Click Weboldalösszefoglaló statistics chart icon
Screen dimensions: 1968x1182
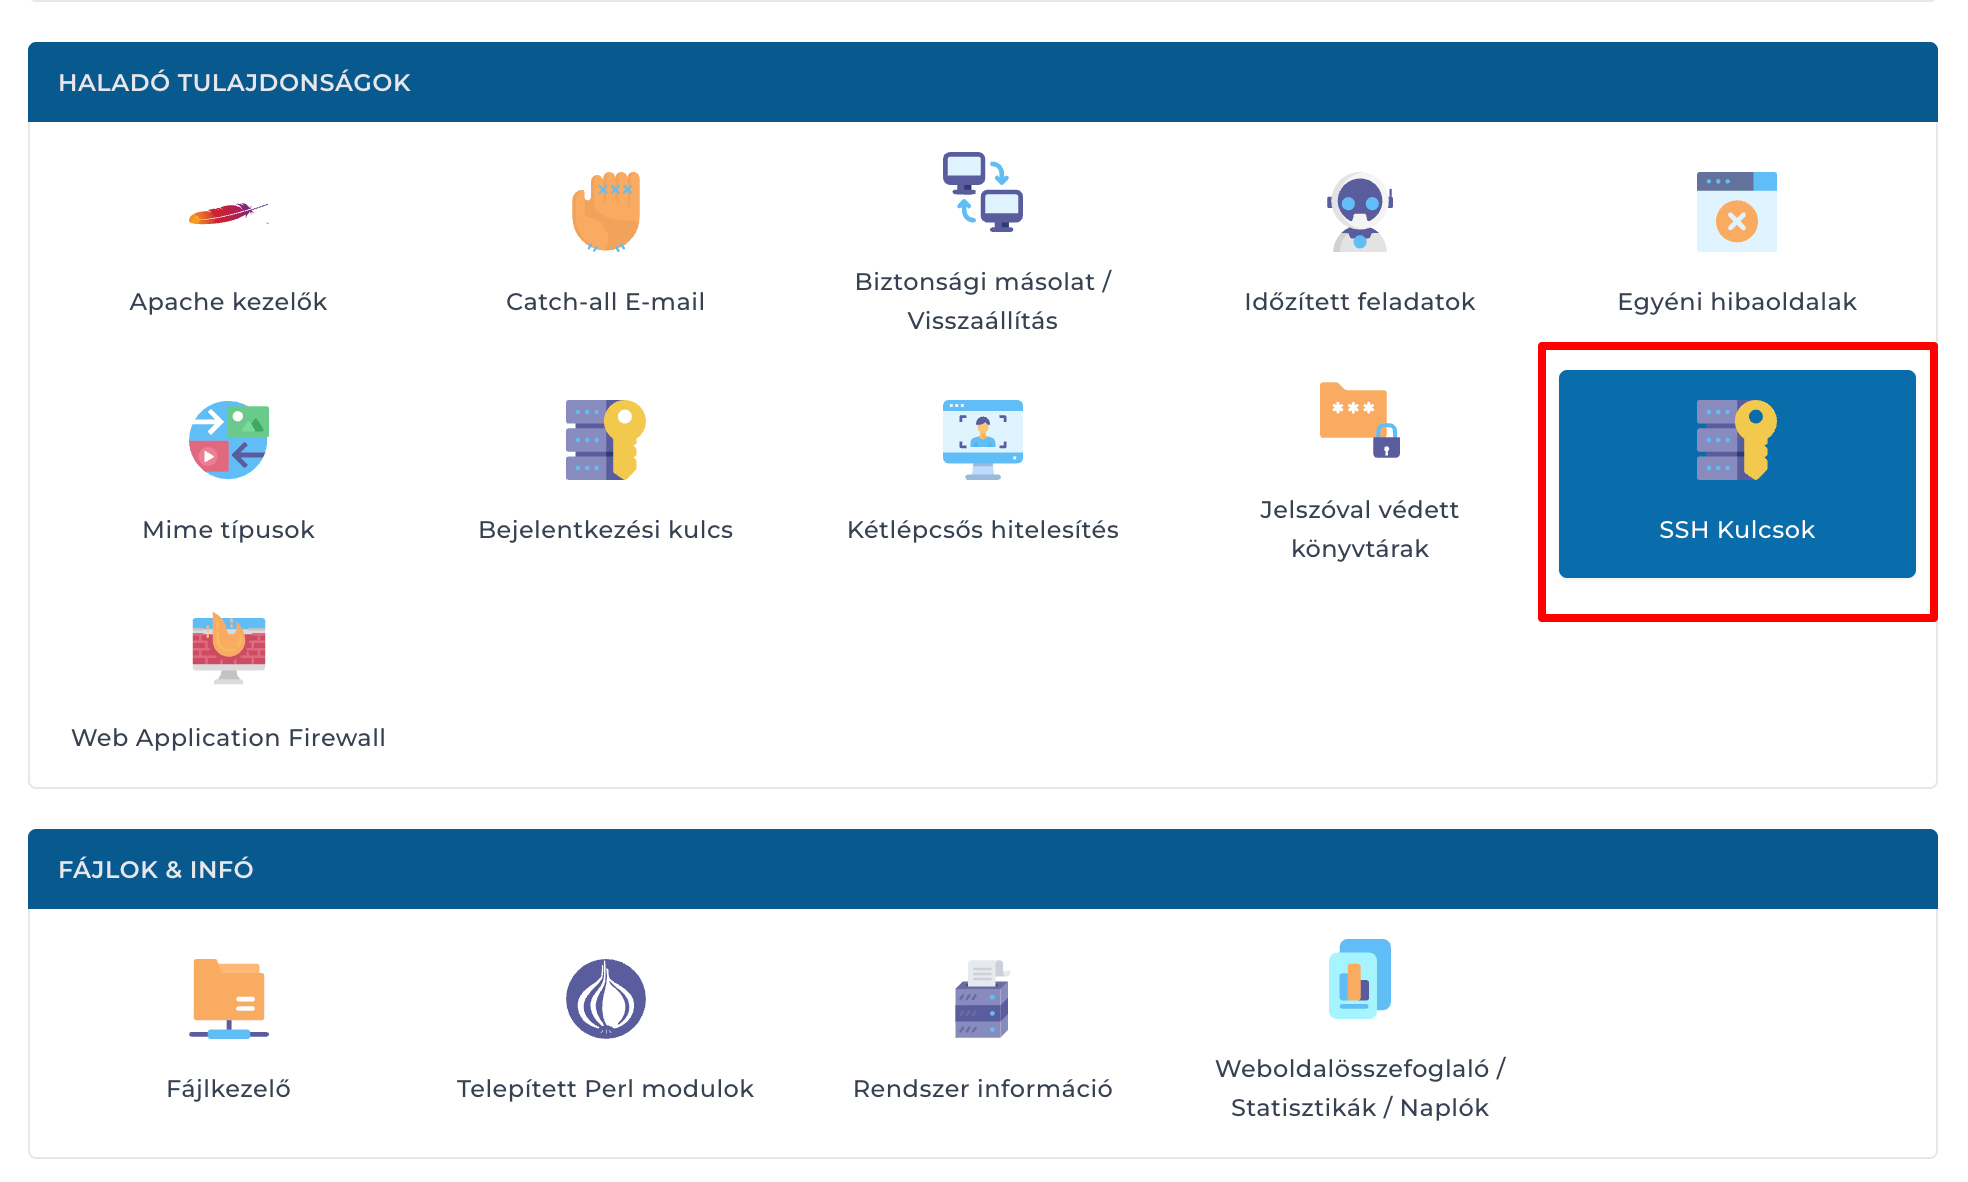[x=1359, y=979]
